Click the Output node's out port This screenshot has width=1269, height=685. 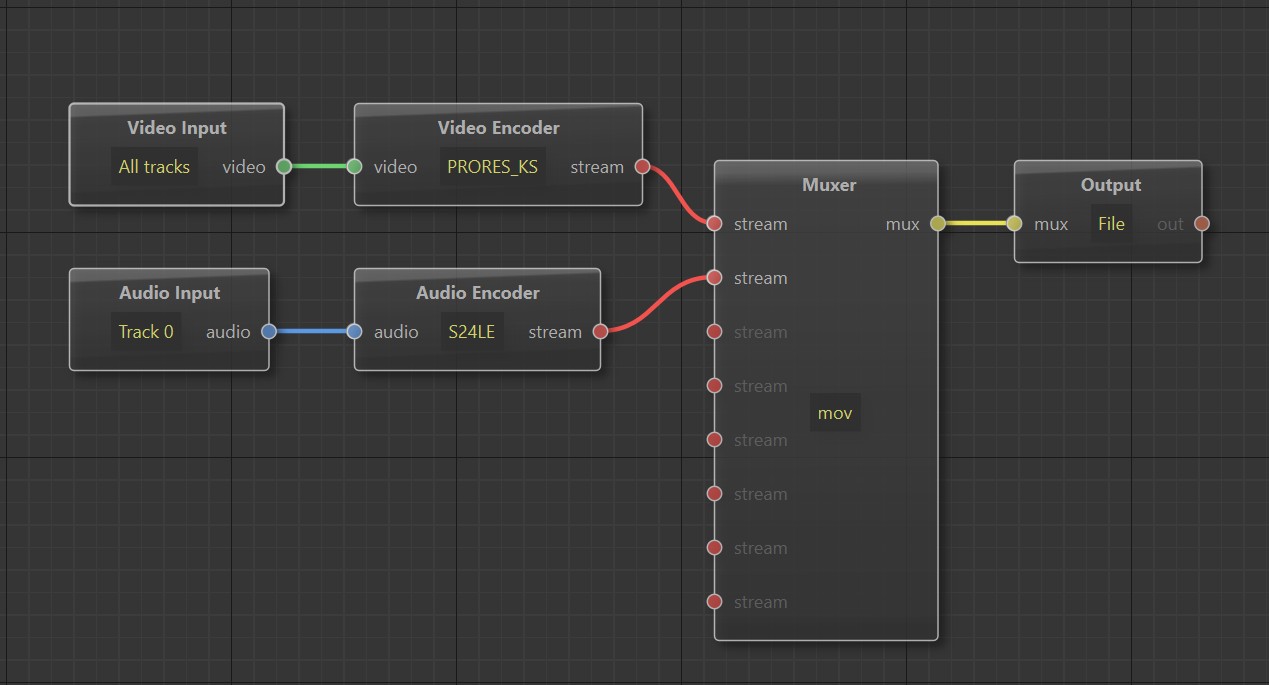tap(1202, 224)
